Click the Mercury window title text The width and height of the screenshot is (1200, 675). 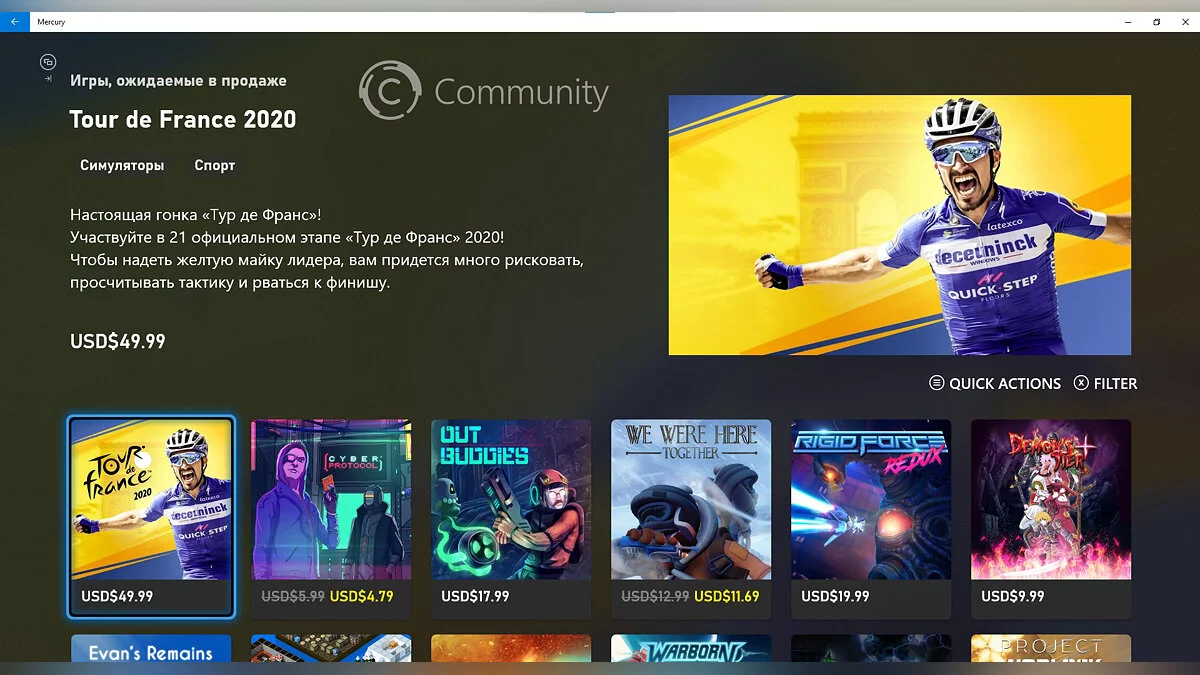pos(51,22)
